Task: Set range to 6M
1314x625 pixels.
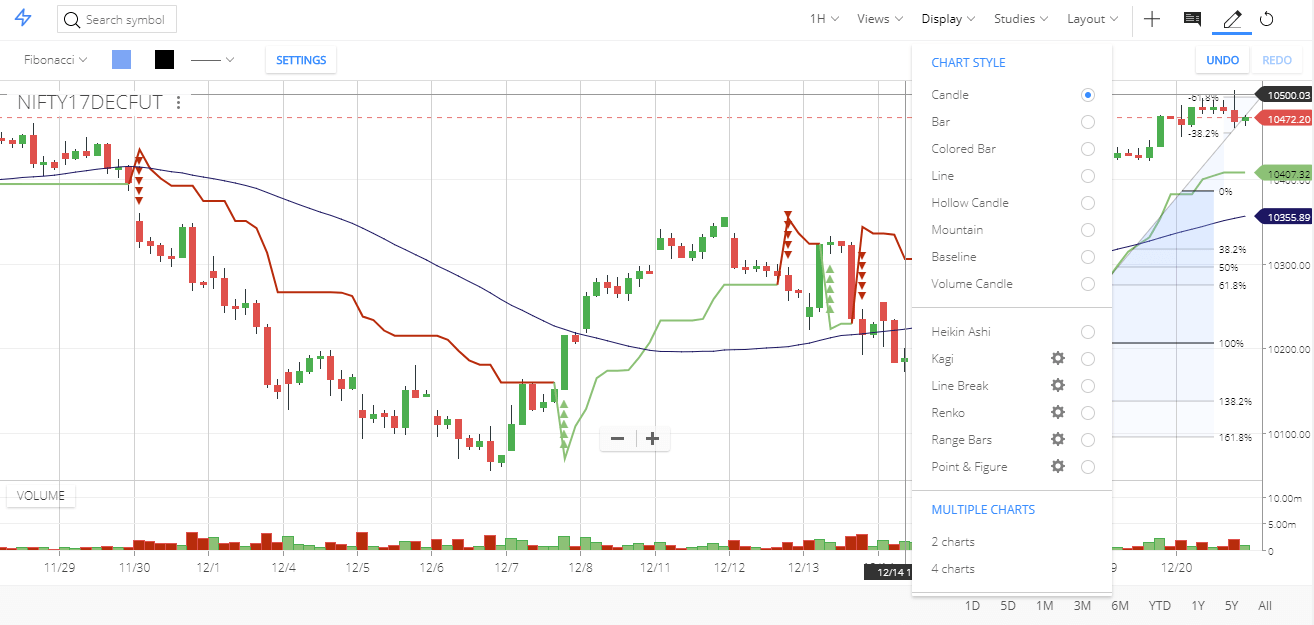Action: point(1119,606)
